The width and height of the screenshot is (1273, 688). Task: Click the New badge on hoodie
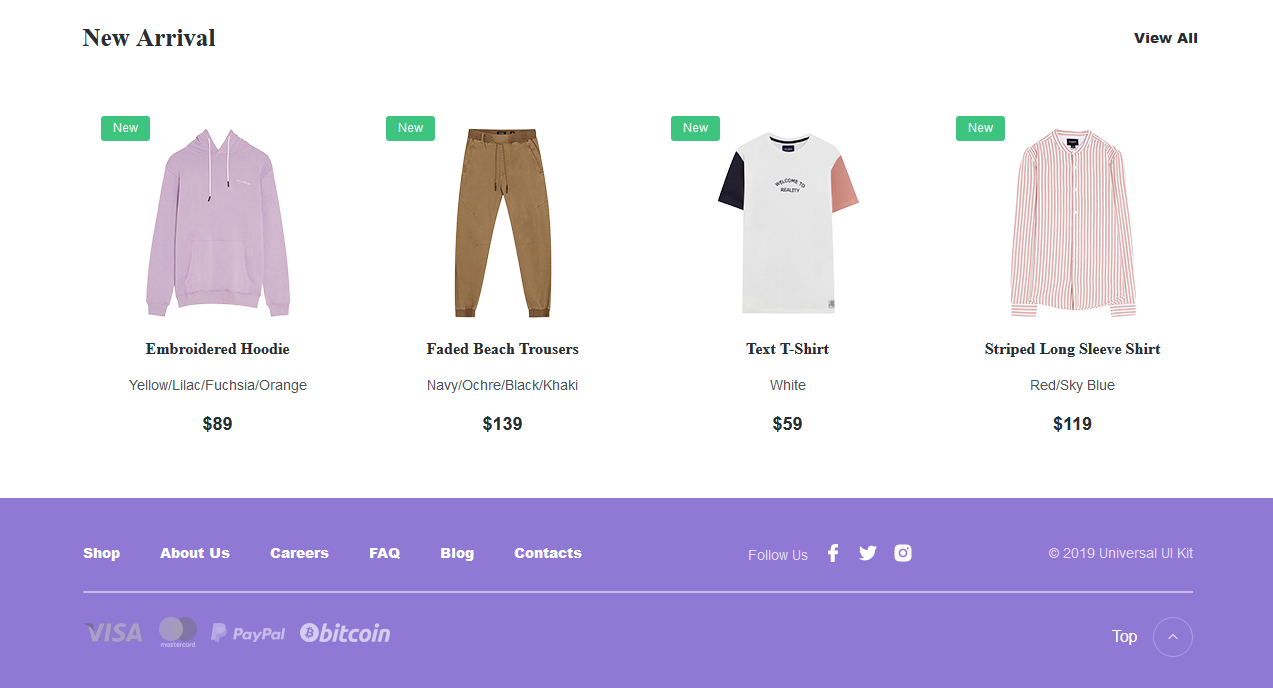pos(125,128)
